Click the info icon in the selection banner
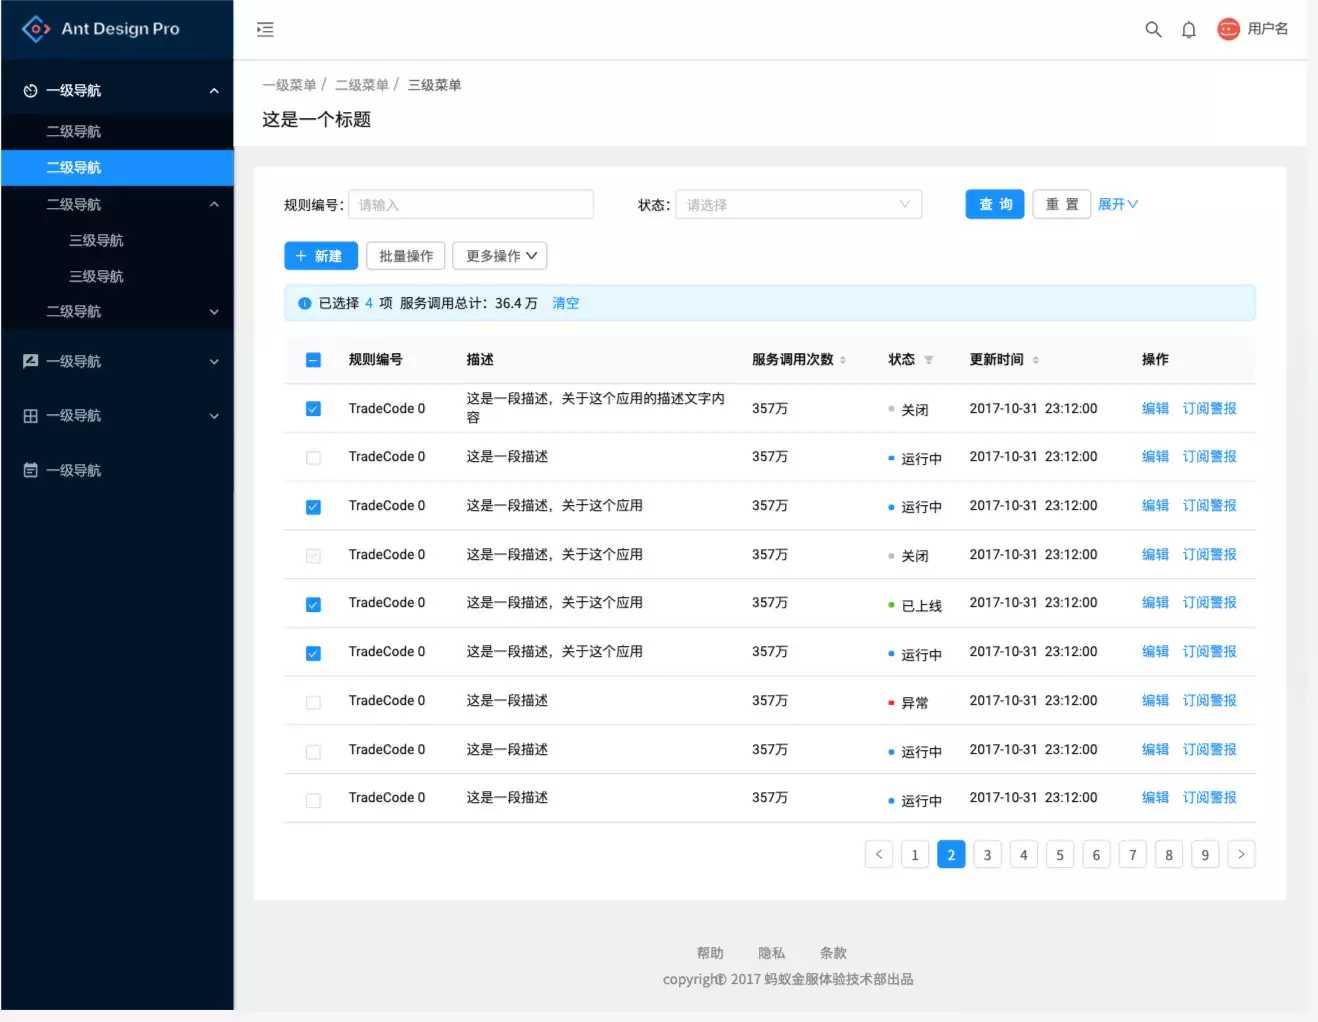Screen dimensions: 1318x1022 pos(304,302)
